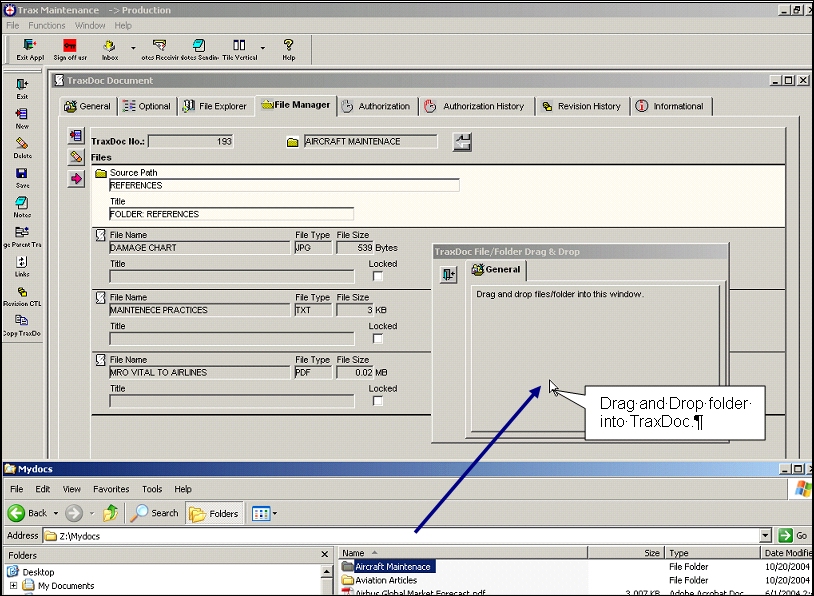Sort by the Name column header
Screen dimensions: 814x596
coord(463,553)
